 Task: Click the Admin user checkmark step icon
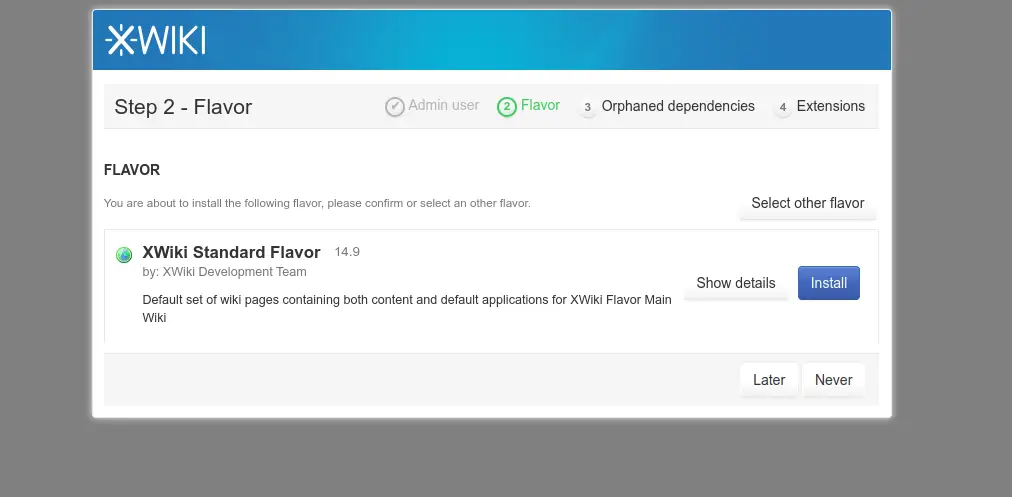(395, 106)
